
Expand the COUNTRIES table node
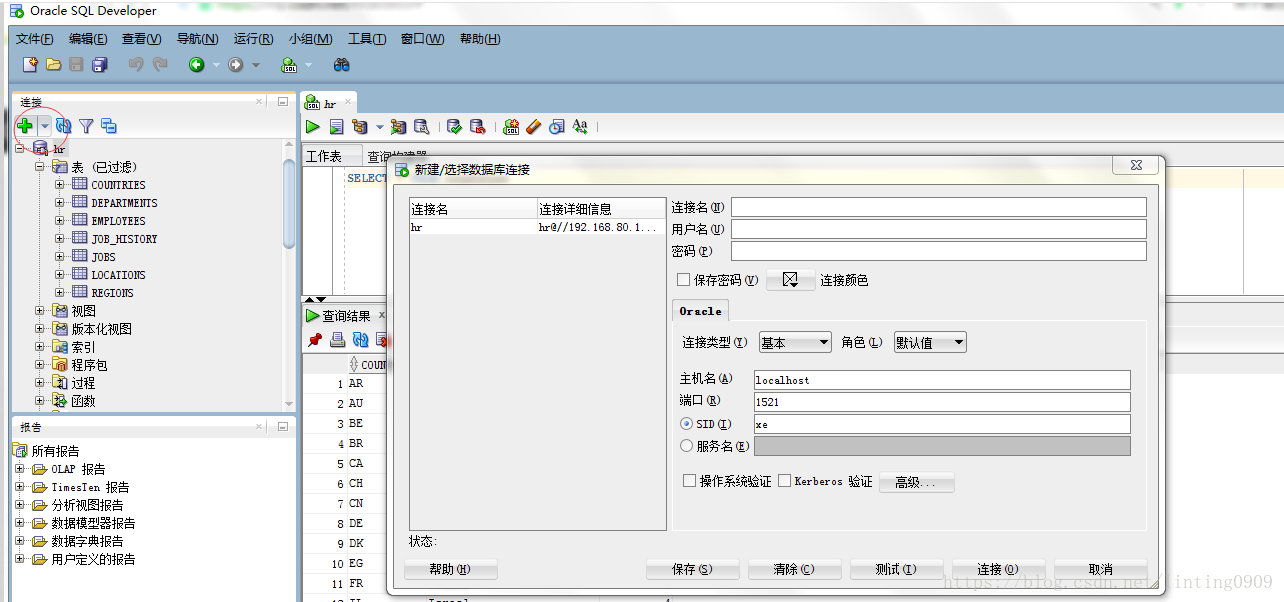click(60, 184)
